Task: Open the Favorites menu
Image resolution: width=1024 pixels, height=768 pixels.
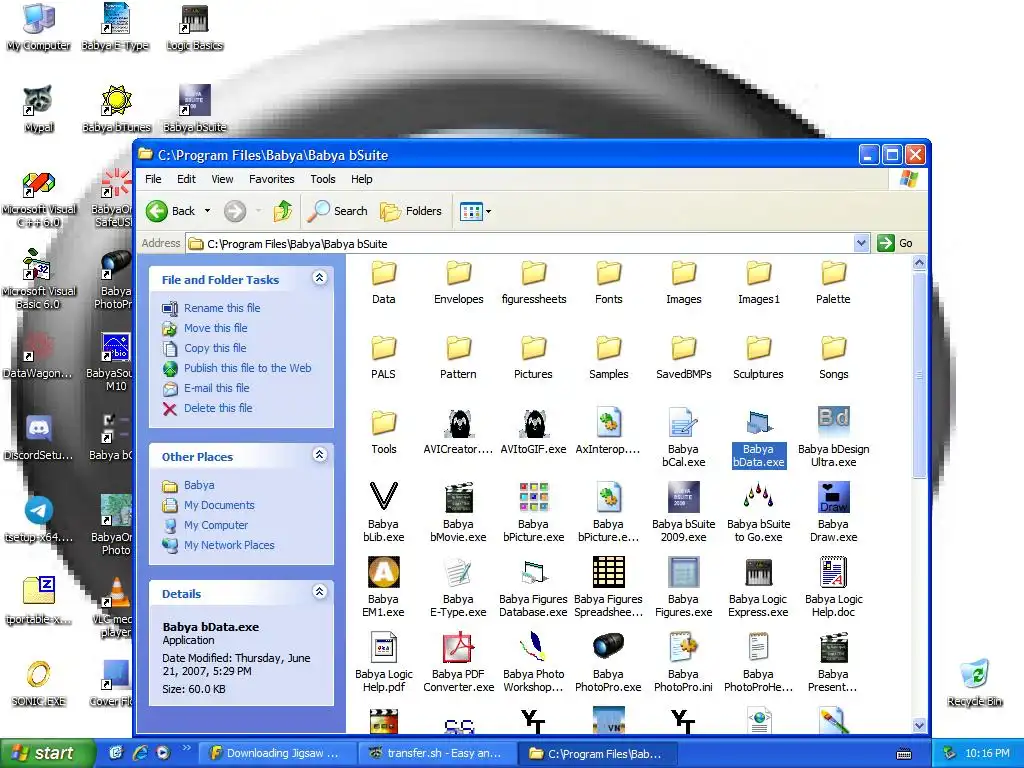Action: click(x=272, y=179)
